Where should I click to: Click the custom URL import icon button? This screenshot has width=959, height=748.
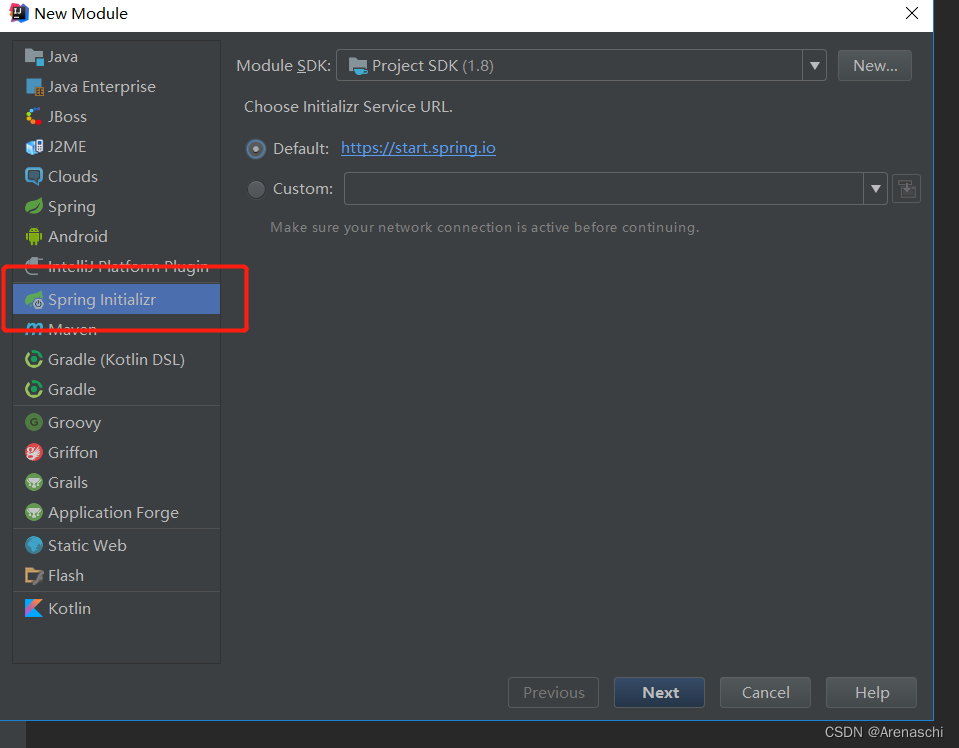[x=906, y=188]
